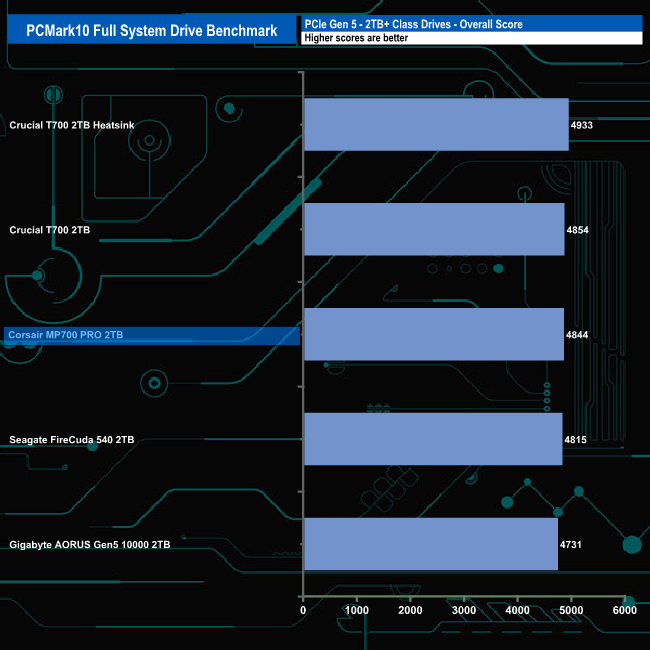This screenshot has height=650, width=650.
Task: Click the 2000 axis tick label
Action: pos(410,610)
